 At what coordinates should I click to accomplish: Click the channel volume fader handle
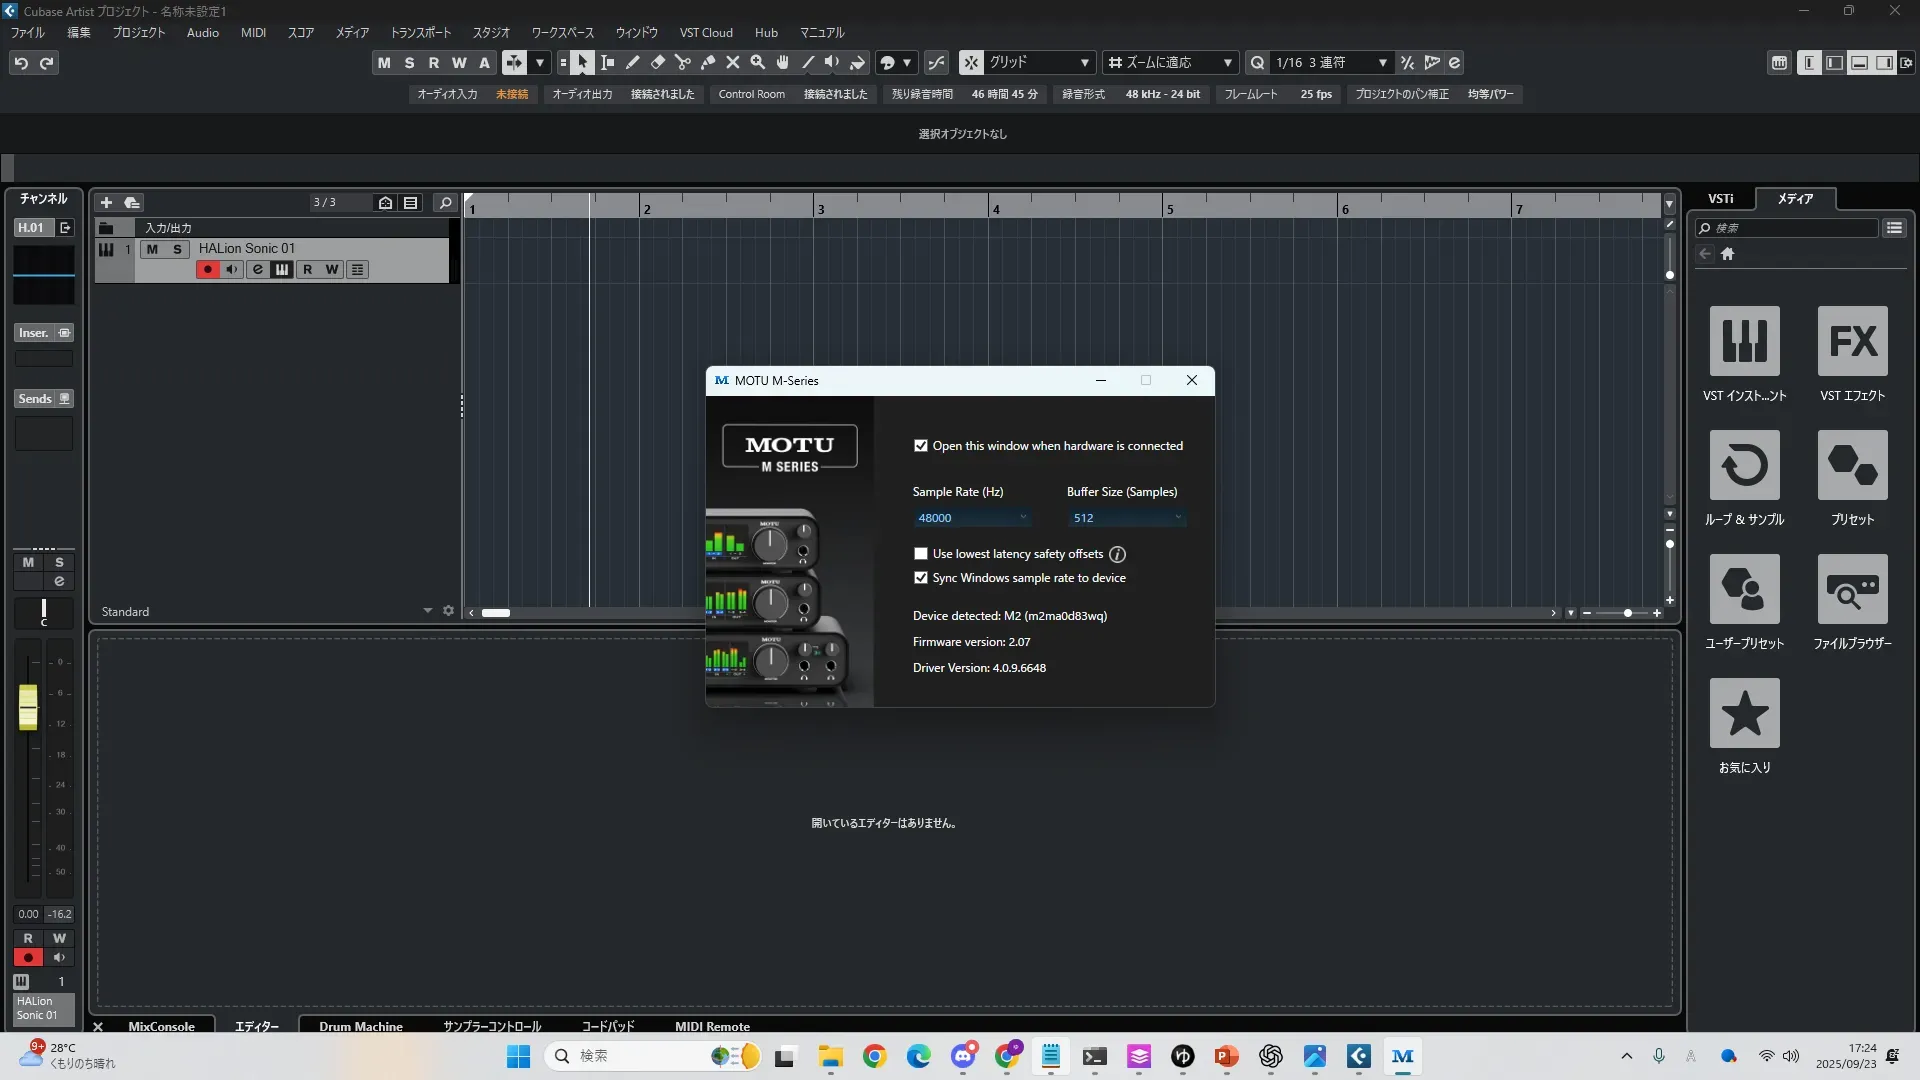[28, 707]
